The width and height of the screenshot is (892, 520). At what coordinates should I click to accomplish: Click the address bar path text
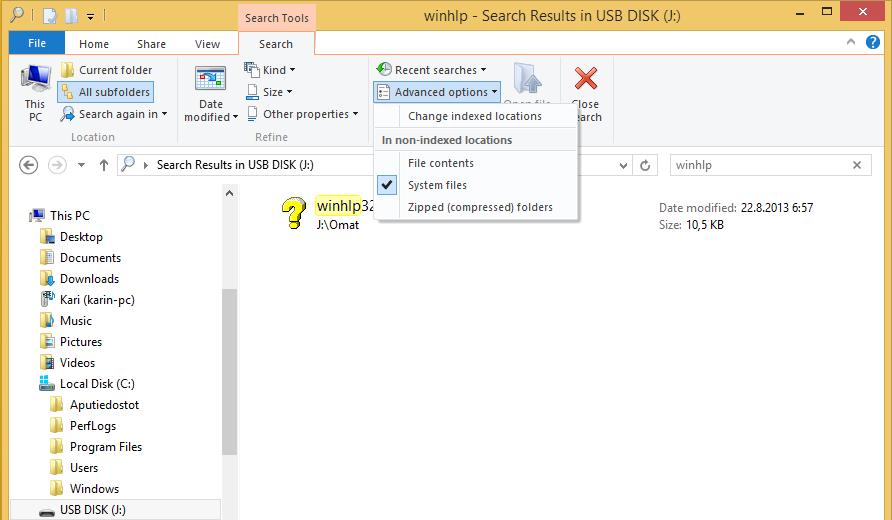pos(235,165)
